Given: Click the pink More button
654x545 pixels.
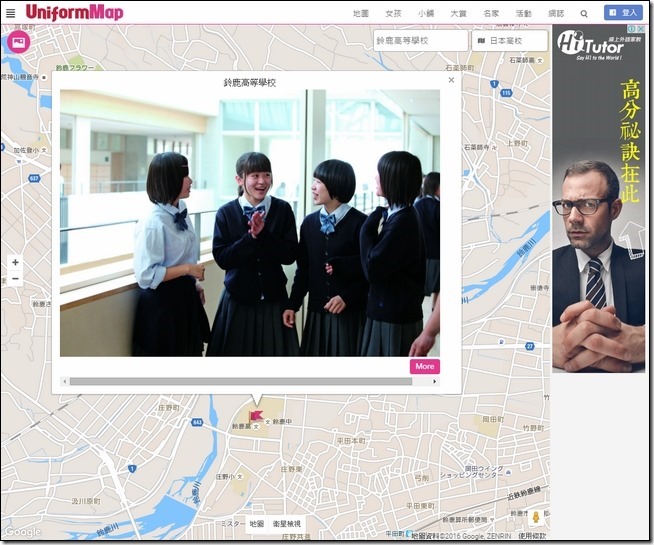Looking at the screenshot, I should point(424,366).
